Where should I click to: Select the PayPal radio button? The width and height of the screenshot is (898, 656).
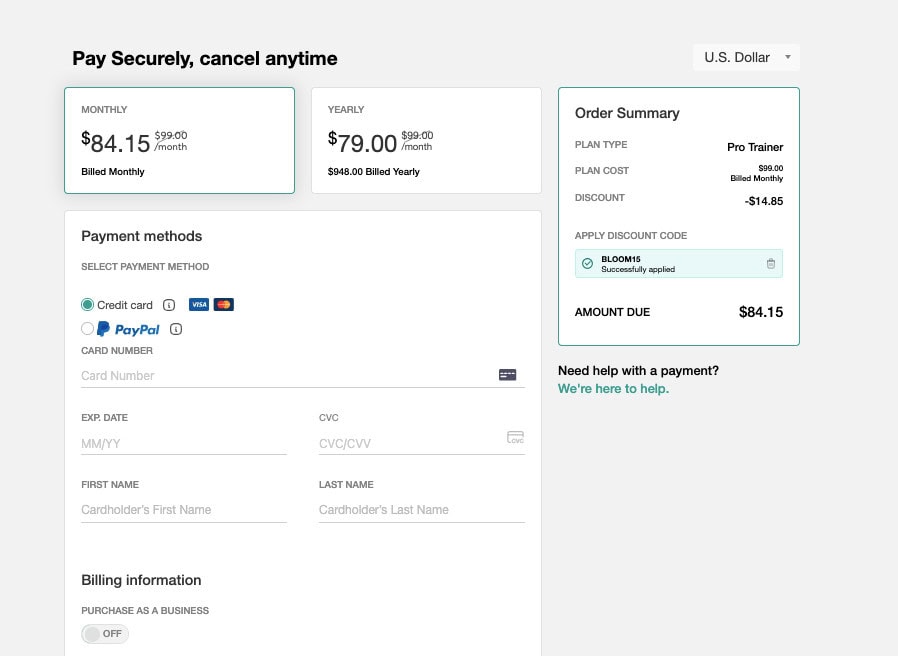tap(88, 329)
